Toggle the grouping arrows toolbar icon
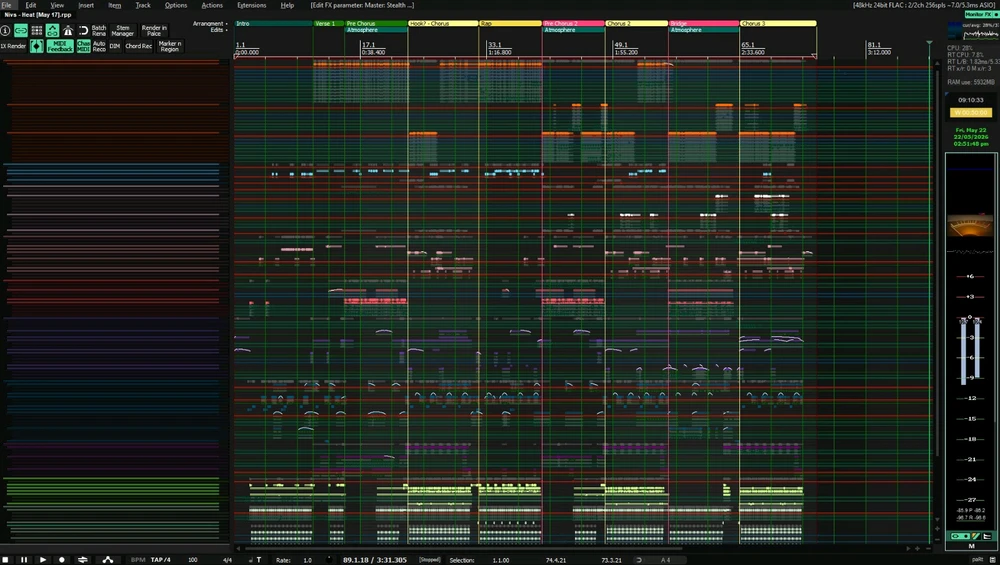This screenshot has width=1000, height=565. click(52, 30)
